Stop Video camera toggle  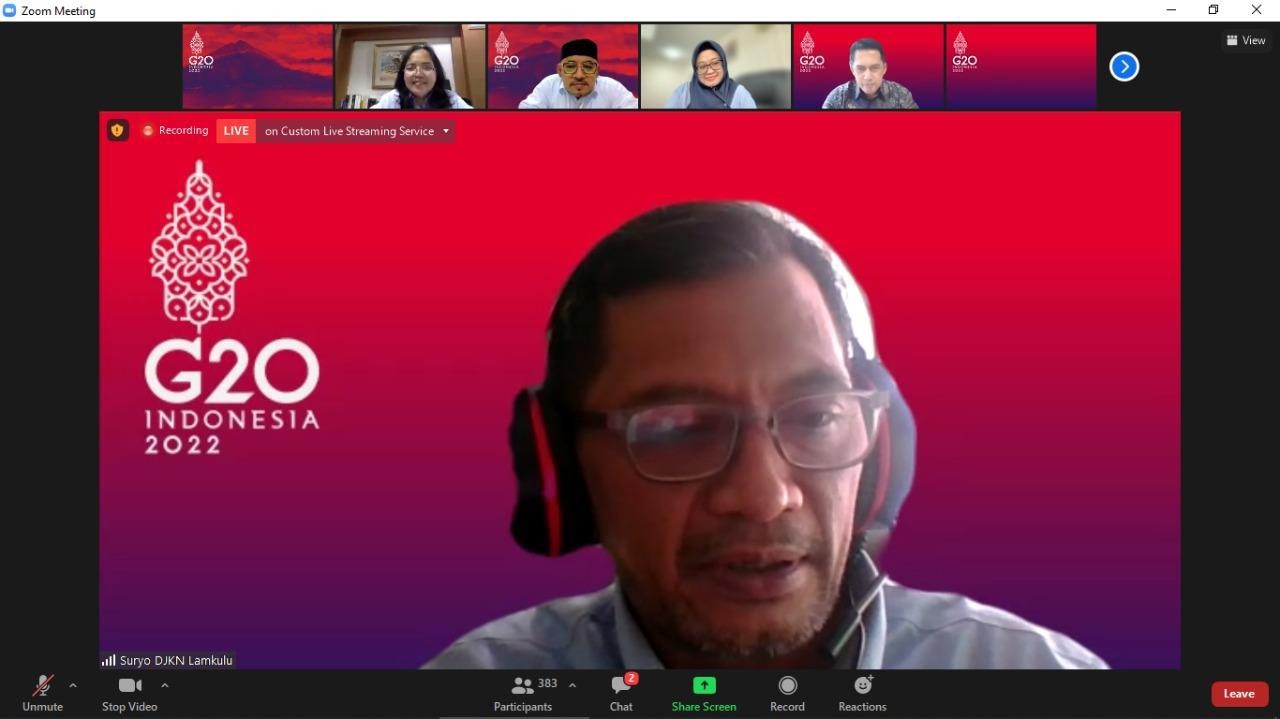(x=129, y=692)
